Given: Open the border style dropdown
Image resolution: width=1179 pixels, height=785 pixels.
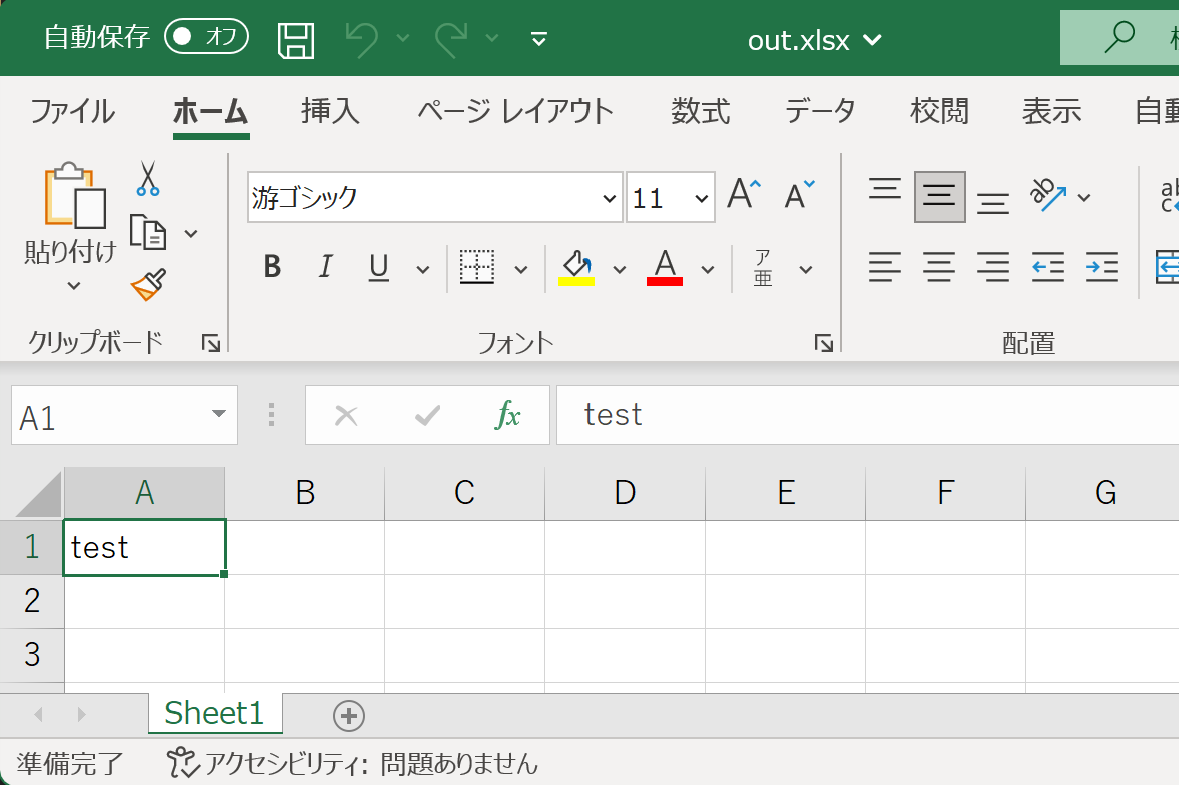Looking at the screenshot, I should coord(520,269).
